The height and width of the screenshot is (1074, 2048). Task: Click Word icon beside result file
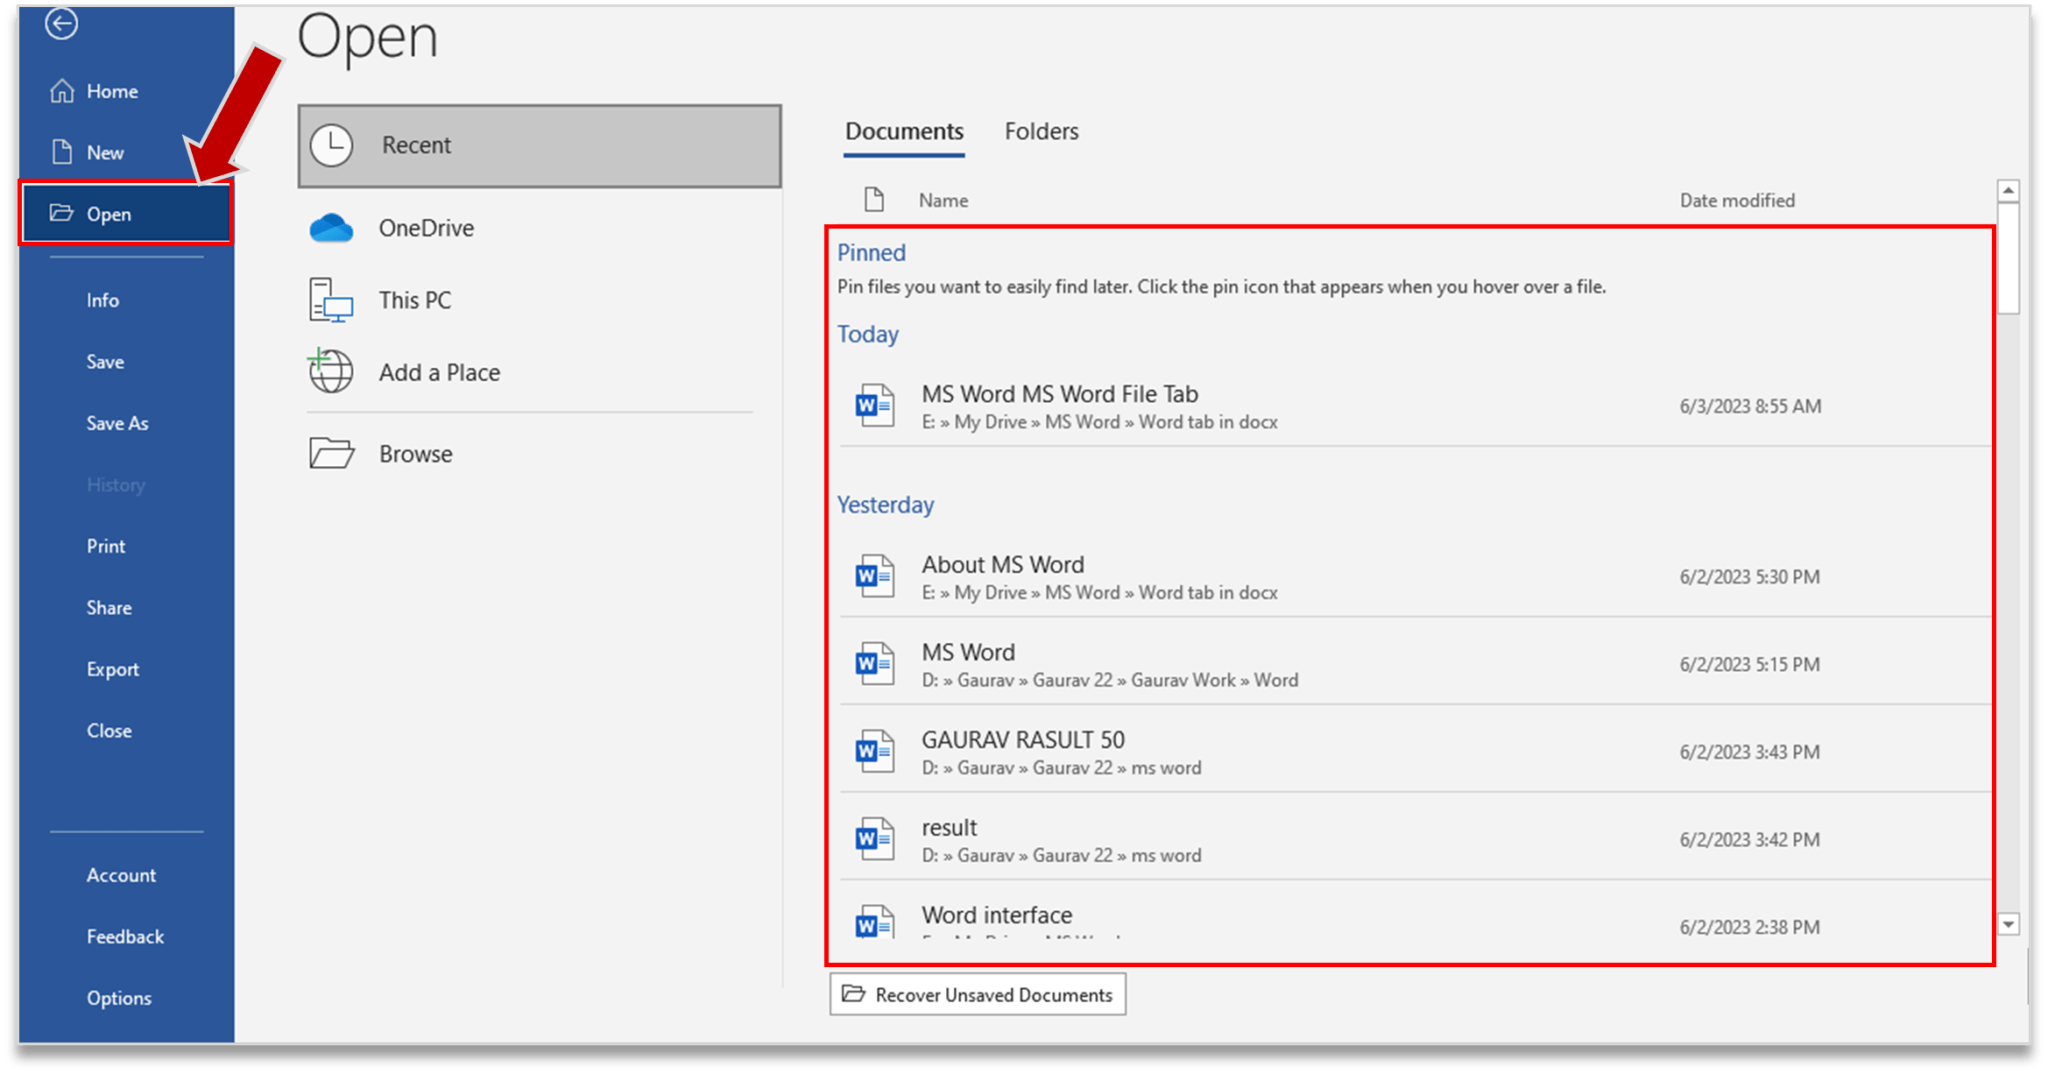875,838
